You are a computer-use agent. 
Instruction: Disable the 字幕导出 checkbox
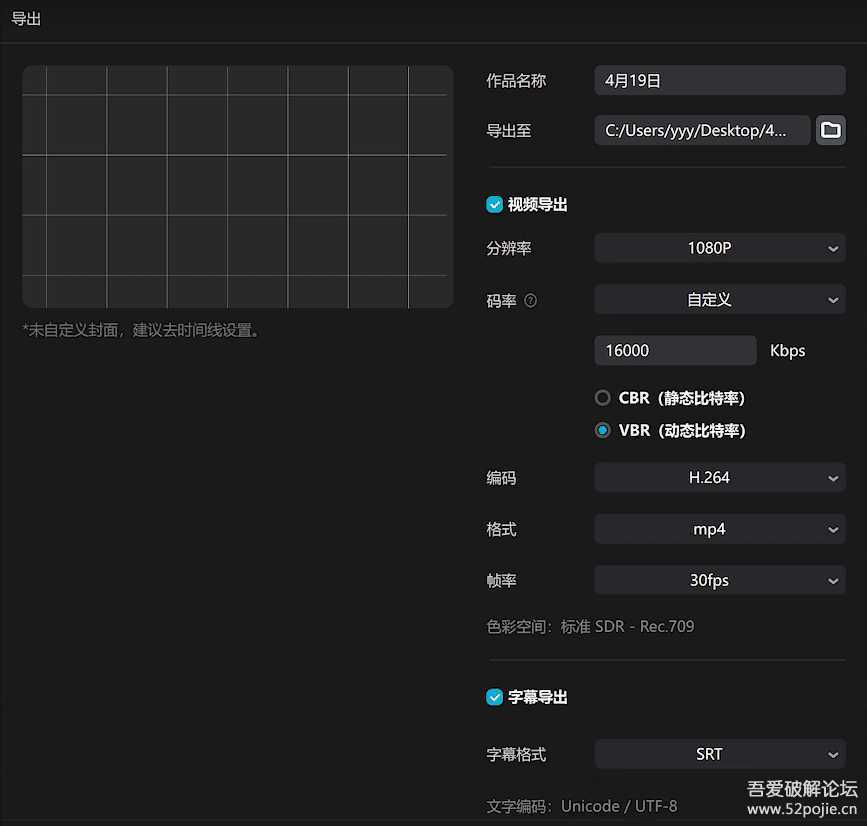(x=494, y=697)
